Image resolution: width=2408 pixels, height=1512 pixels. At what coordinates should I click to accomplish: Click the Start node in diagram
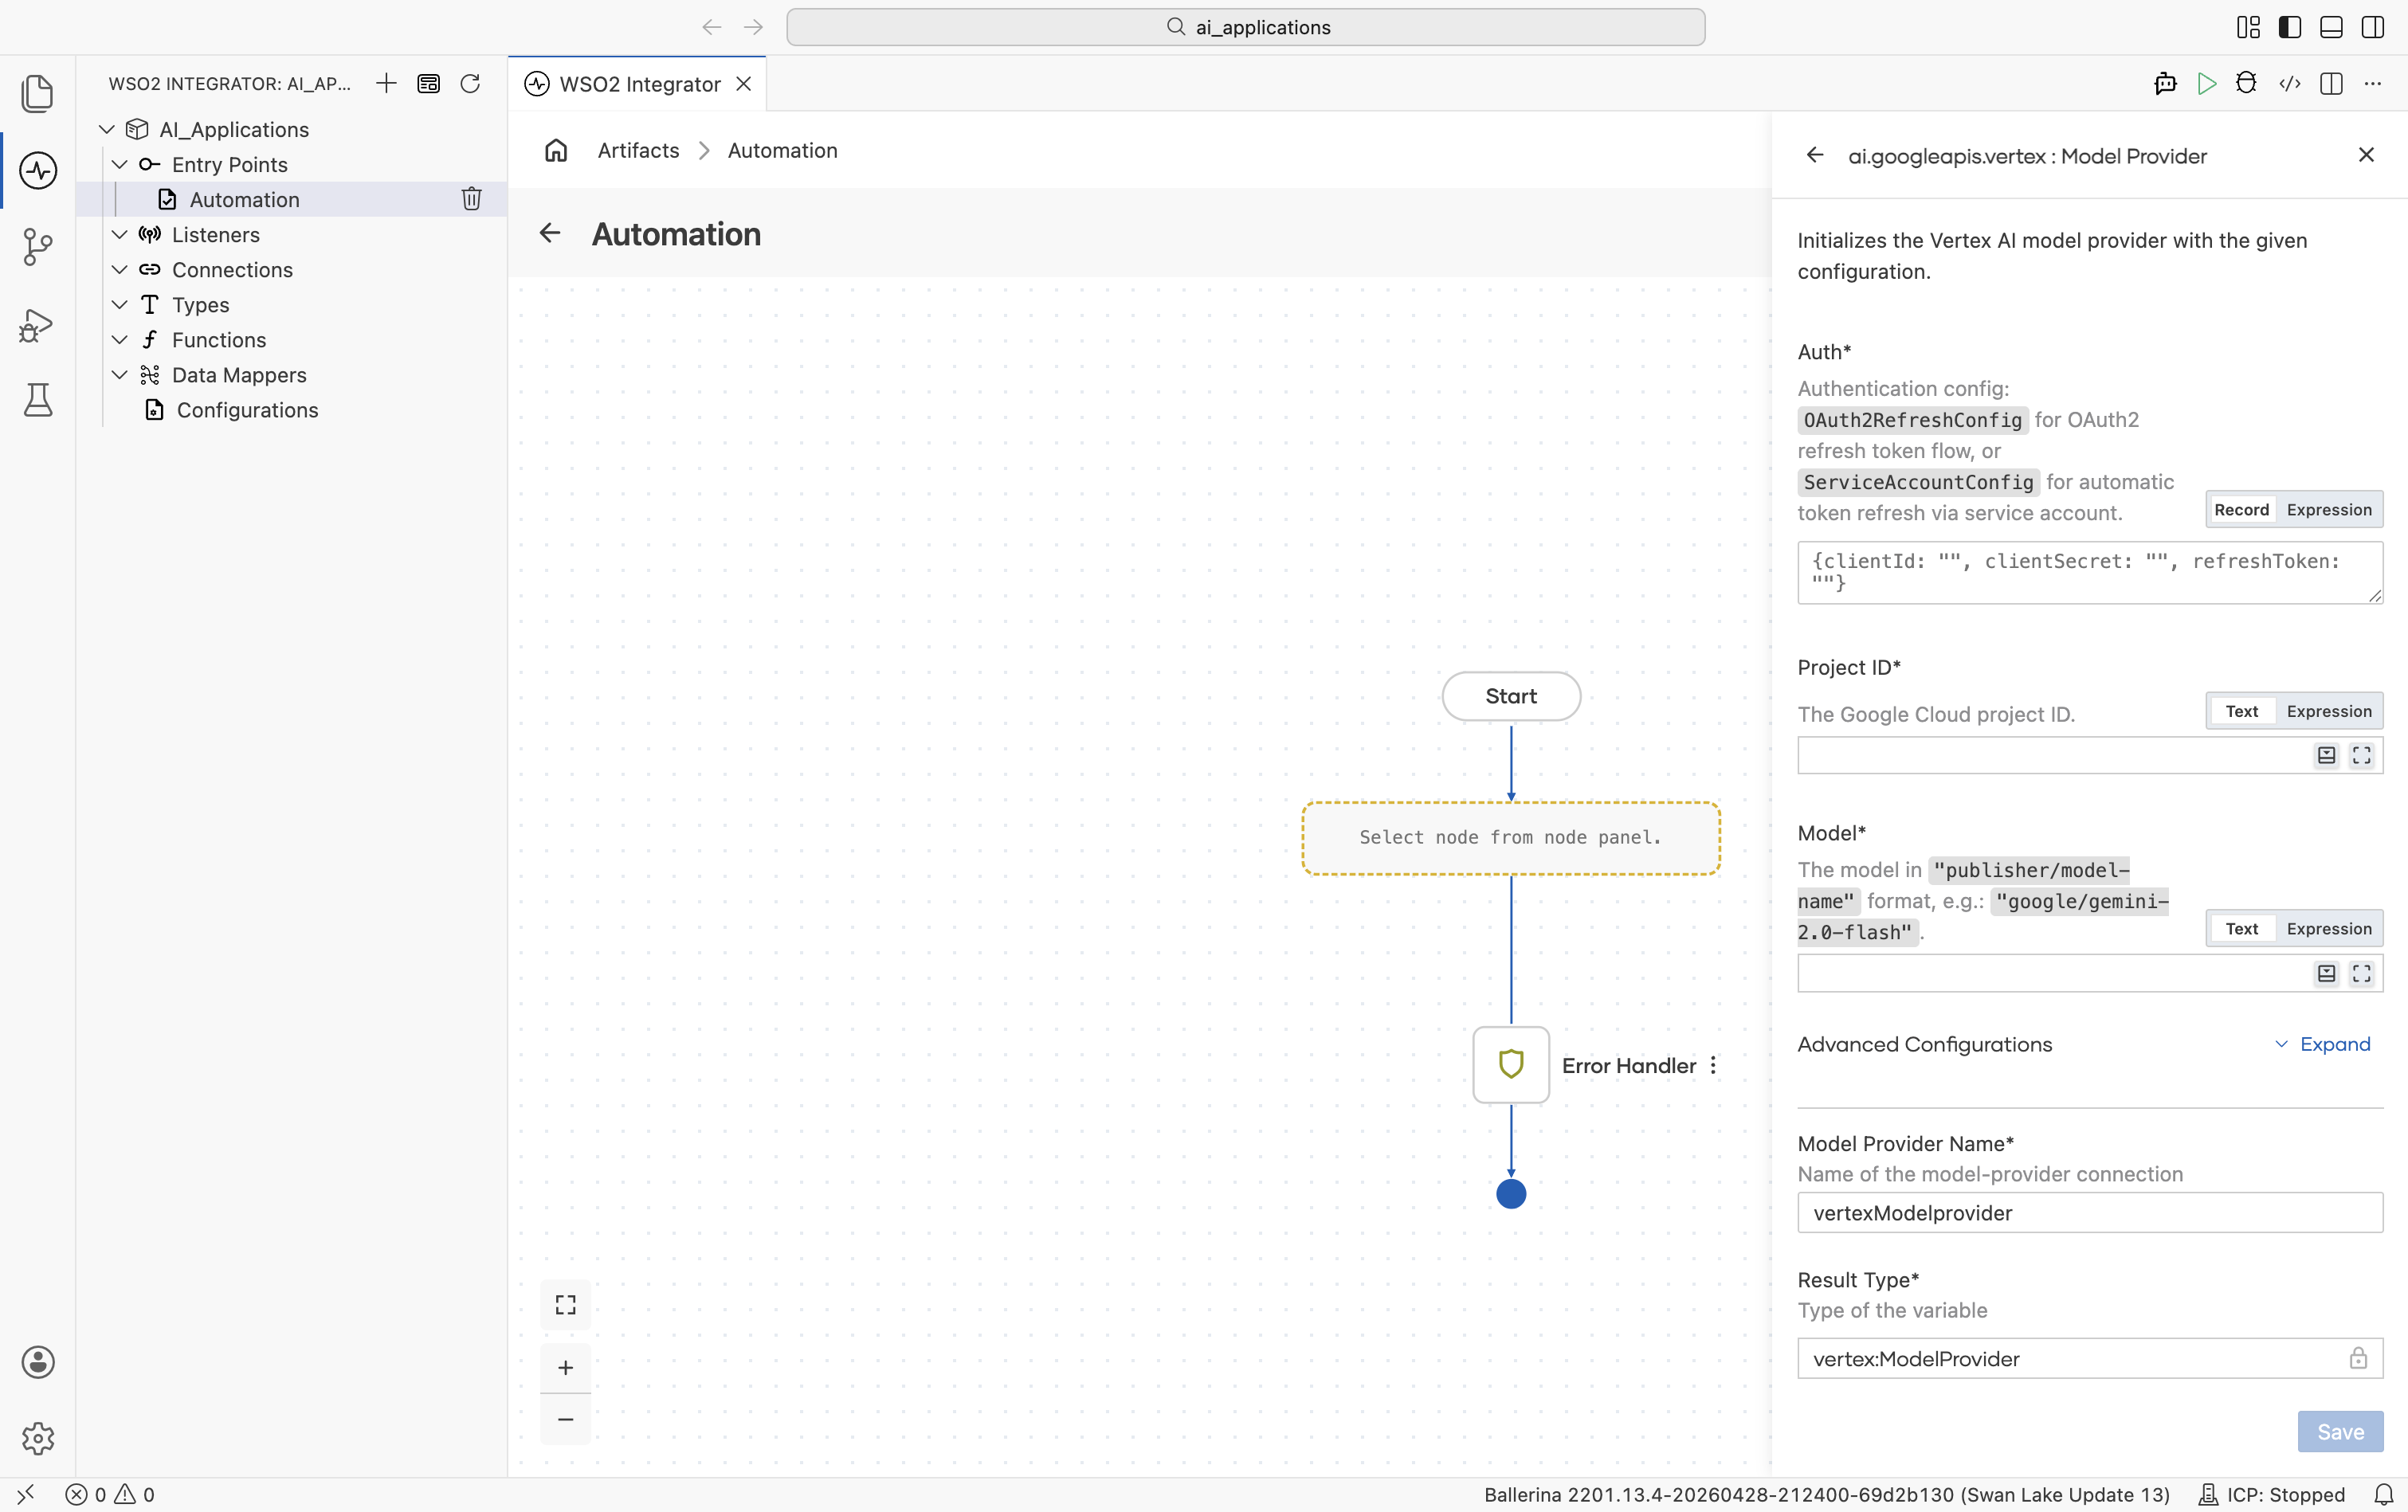(1511, 696)
